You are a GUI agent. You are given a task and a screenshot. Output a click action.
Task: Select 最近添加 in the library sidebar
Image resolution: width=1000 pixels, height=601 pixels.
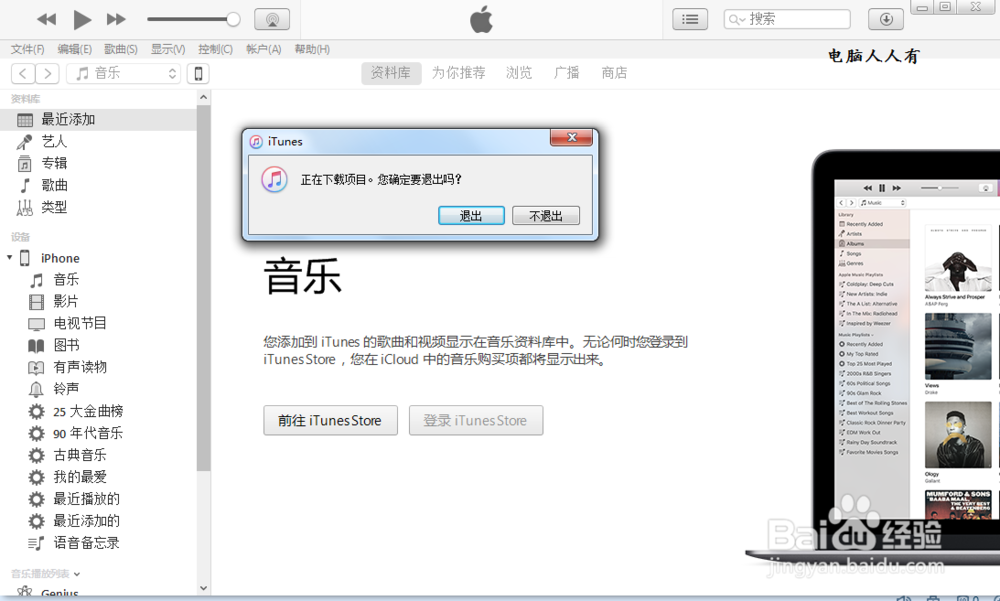(x=98, y=119)
